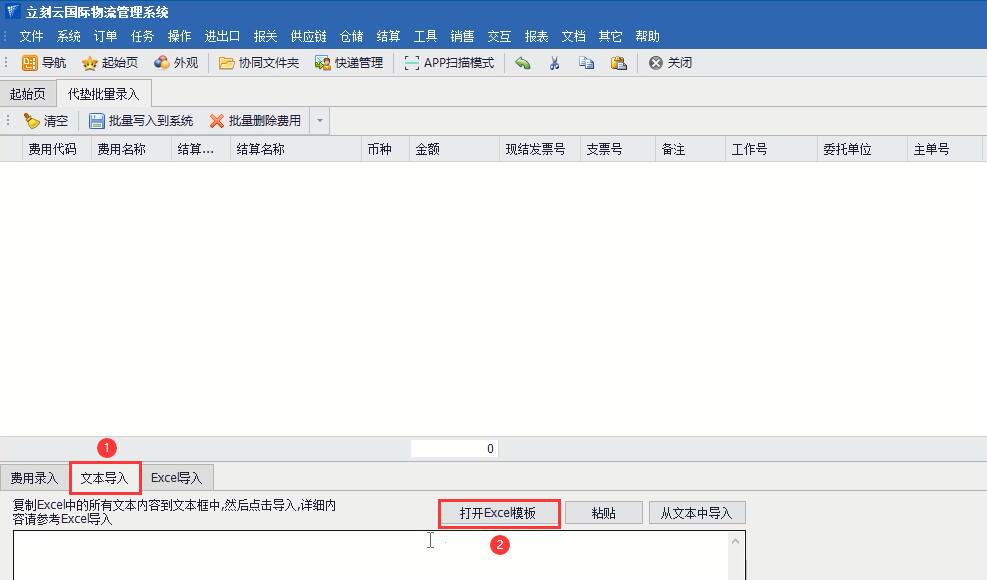The height and width of the screenshot is (580, 987).
Task: Open the 工具 menu
Action: [x=426, y=37]
